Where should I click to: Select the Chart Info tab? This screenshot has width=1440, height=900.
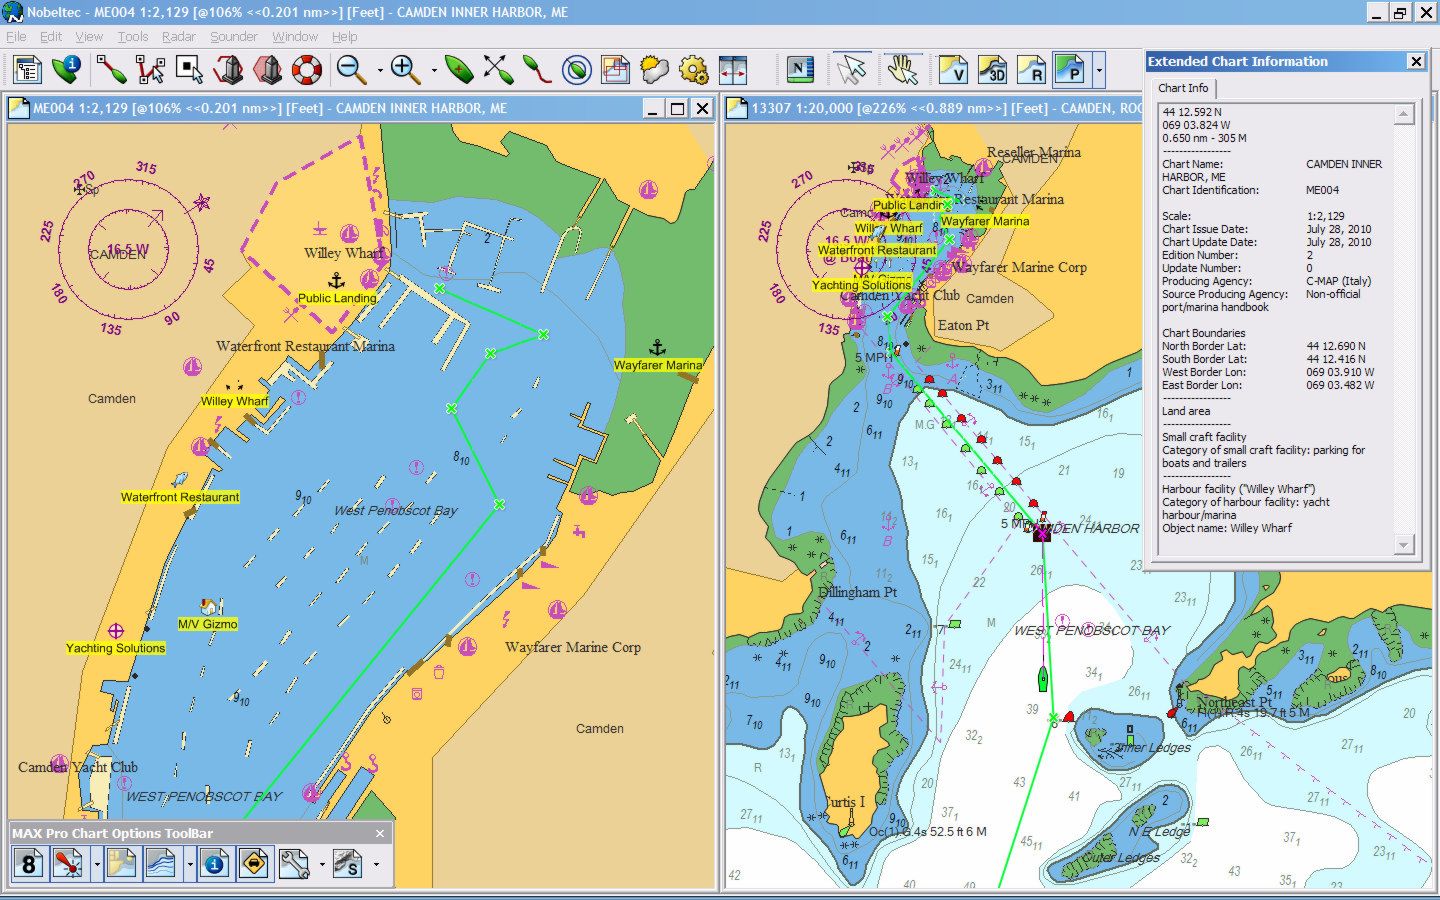click(1183, 88)
